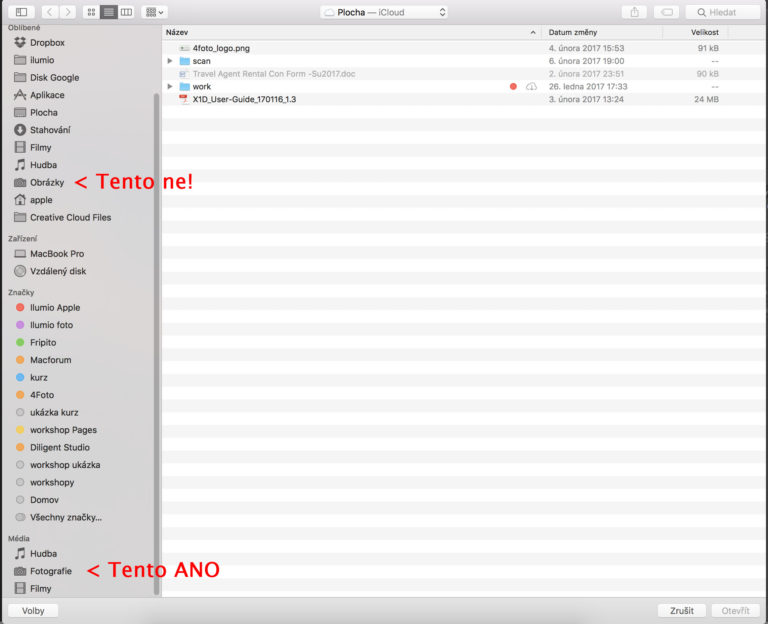Screen dimensions: 768x624
Task: Select the red Ilumio Apple tag
Action: point(55,308)
